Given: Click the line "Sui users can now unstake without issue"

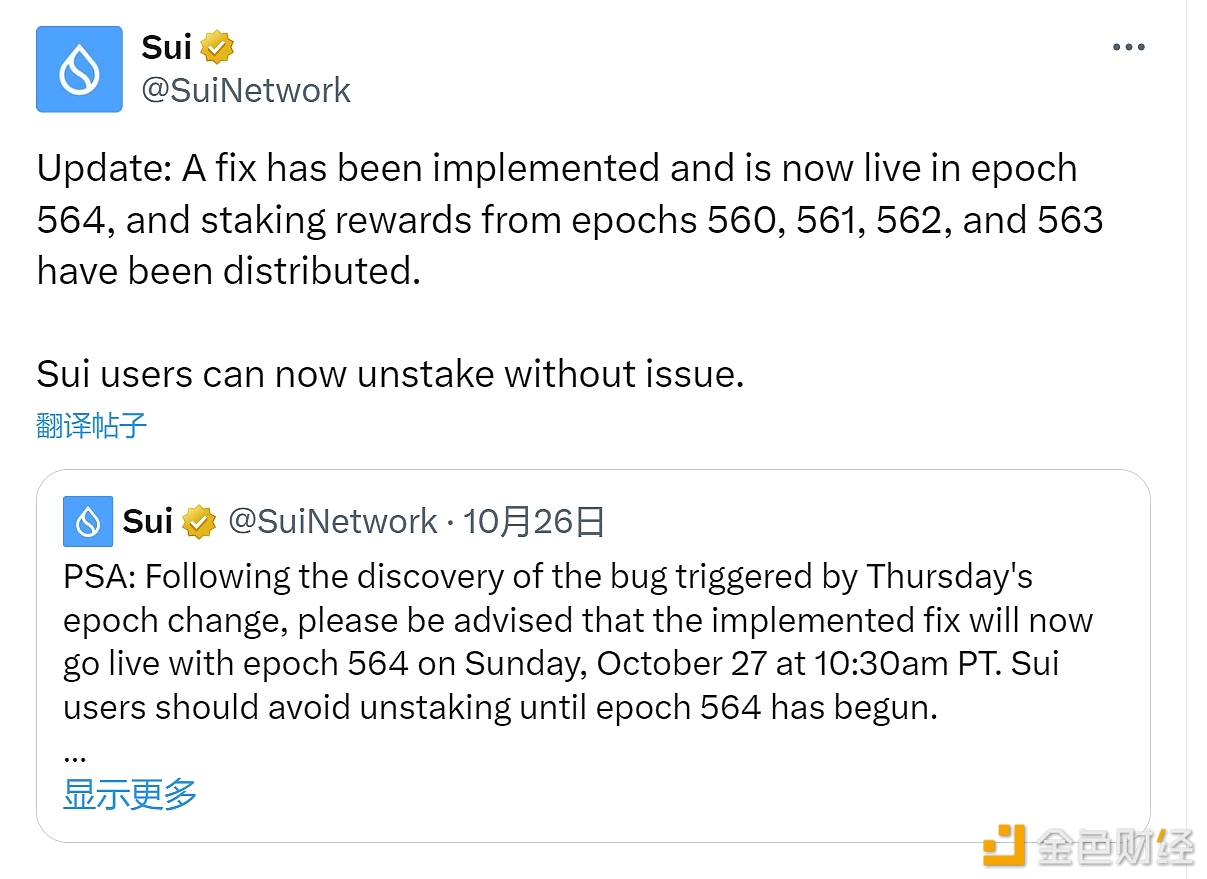Looking at the screenshot, I should pyautogui.click(x=391, y=373).
